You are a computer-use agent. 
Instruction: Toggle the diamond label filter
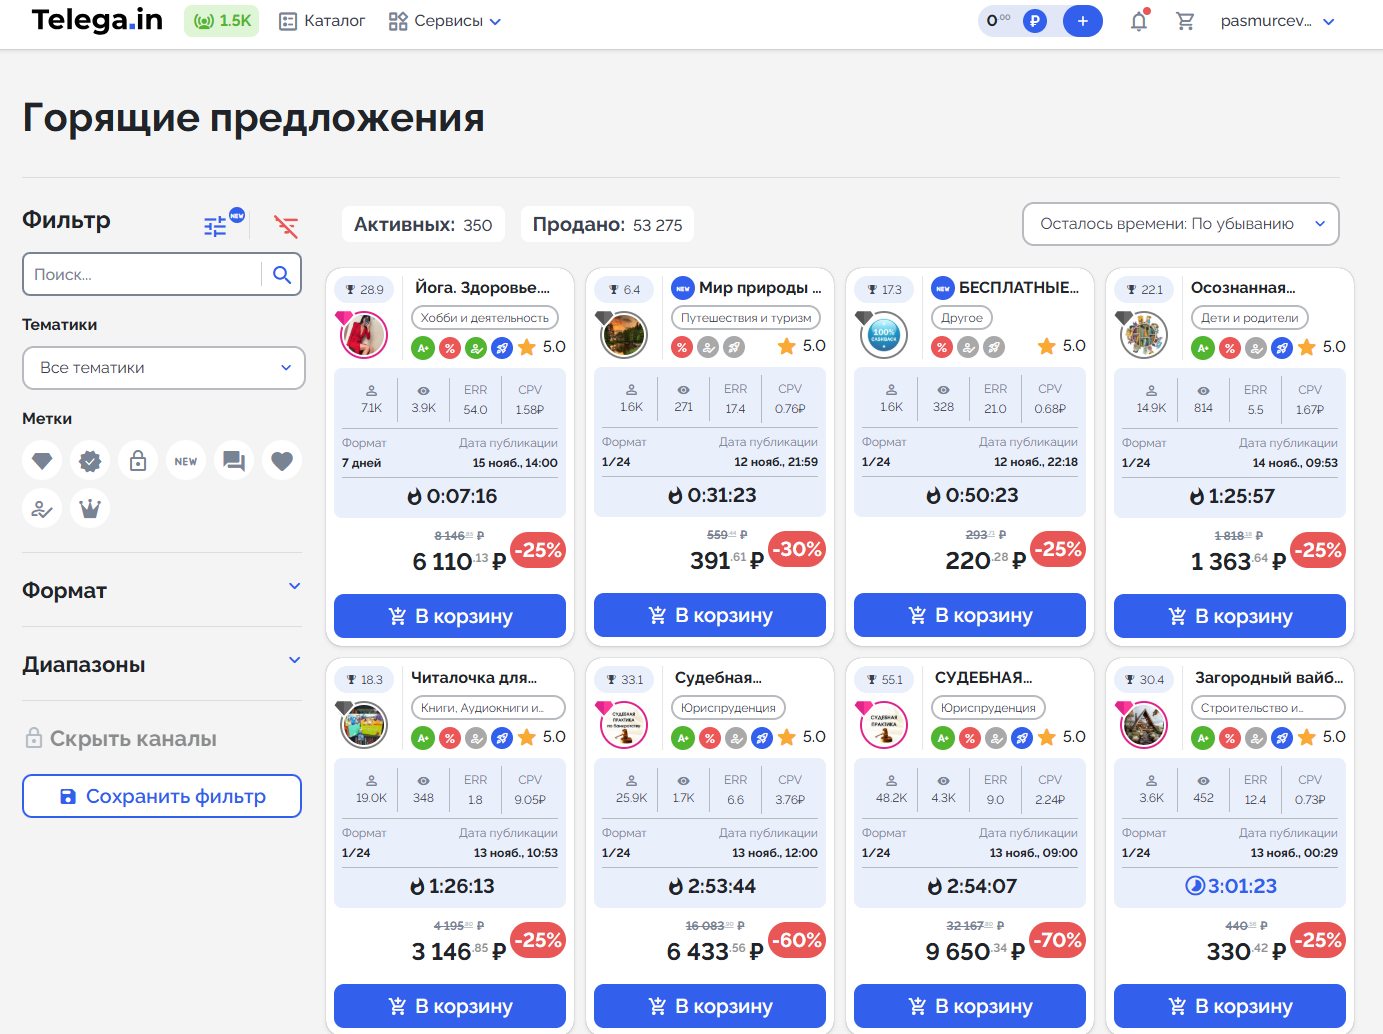pos(42,461)
